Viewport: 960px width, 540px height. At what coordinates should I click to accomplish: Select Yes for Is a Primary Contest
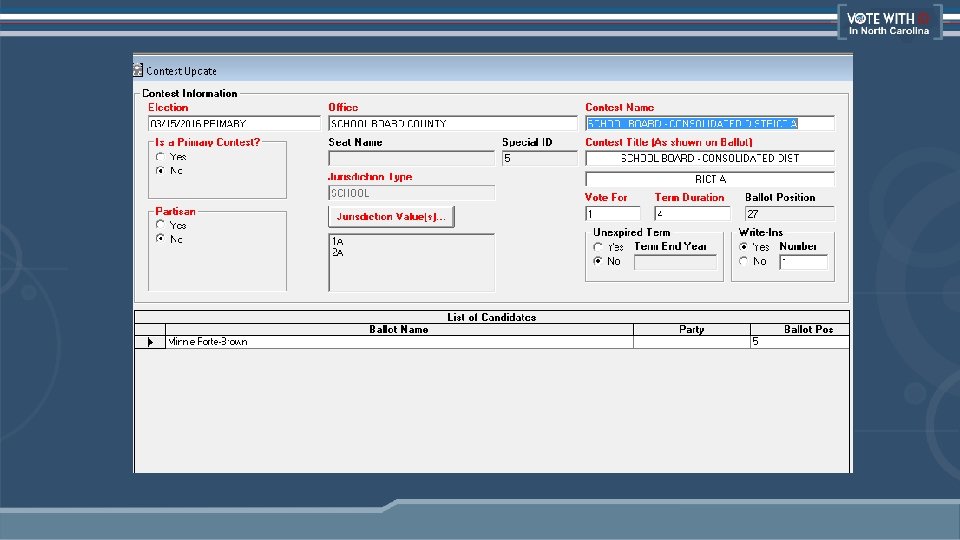(x=160, y=157)
